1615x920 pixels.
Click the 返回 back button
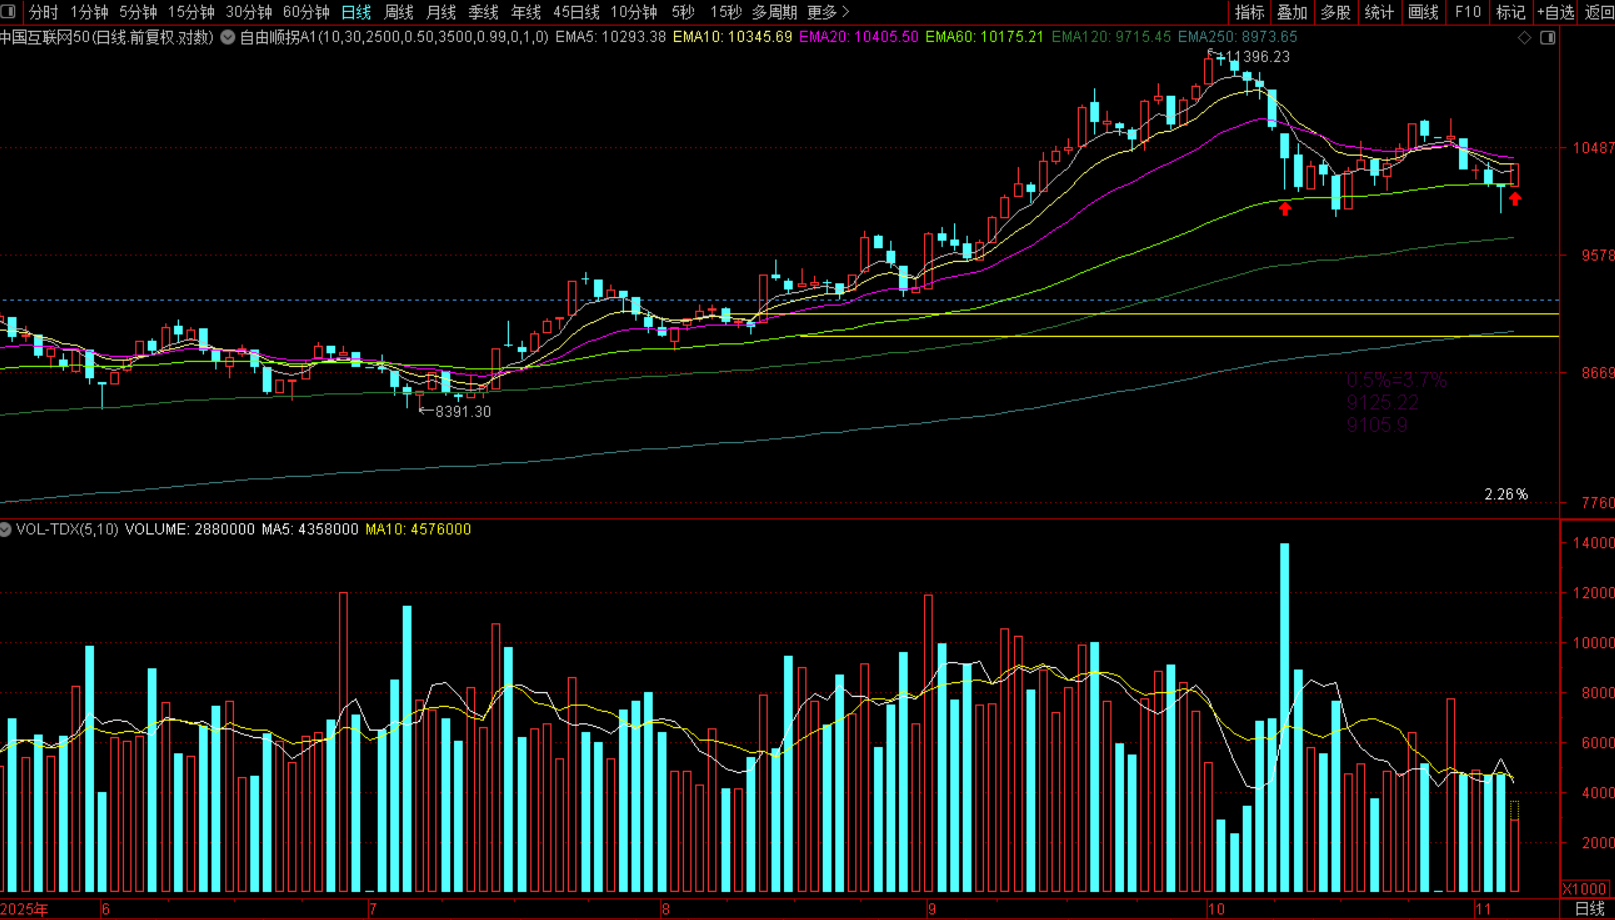pyautogui.click(x=1599, y=12)
